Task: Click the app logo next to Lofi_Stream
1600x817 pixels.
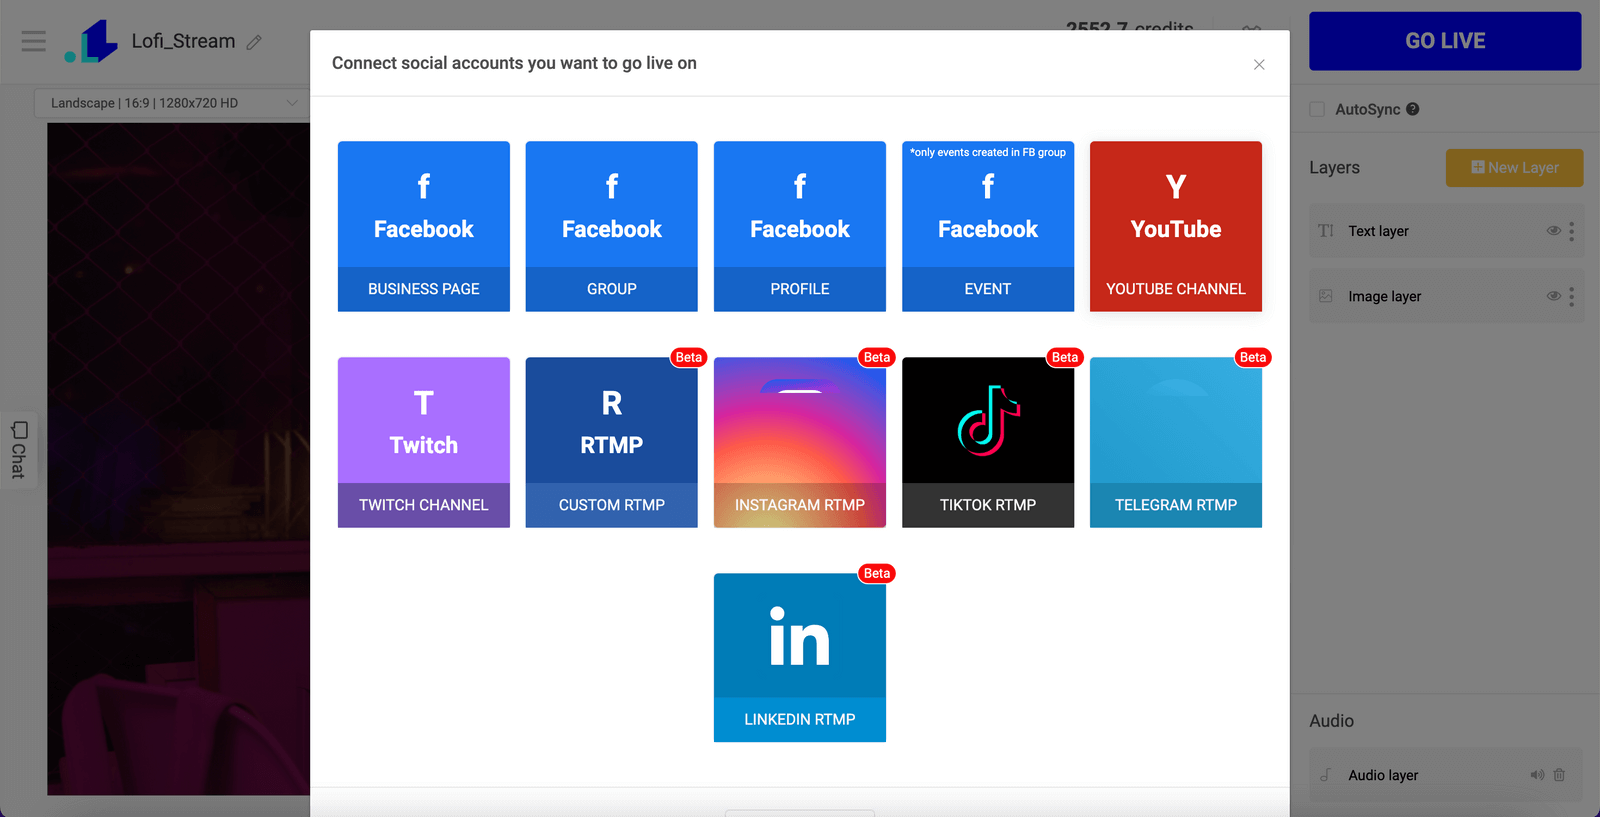Action: coord(91,41)
